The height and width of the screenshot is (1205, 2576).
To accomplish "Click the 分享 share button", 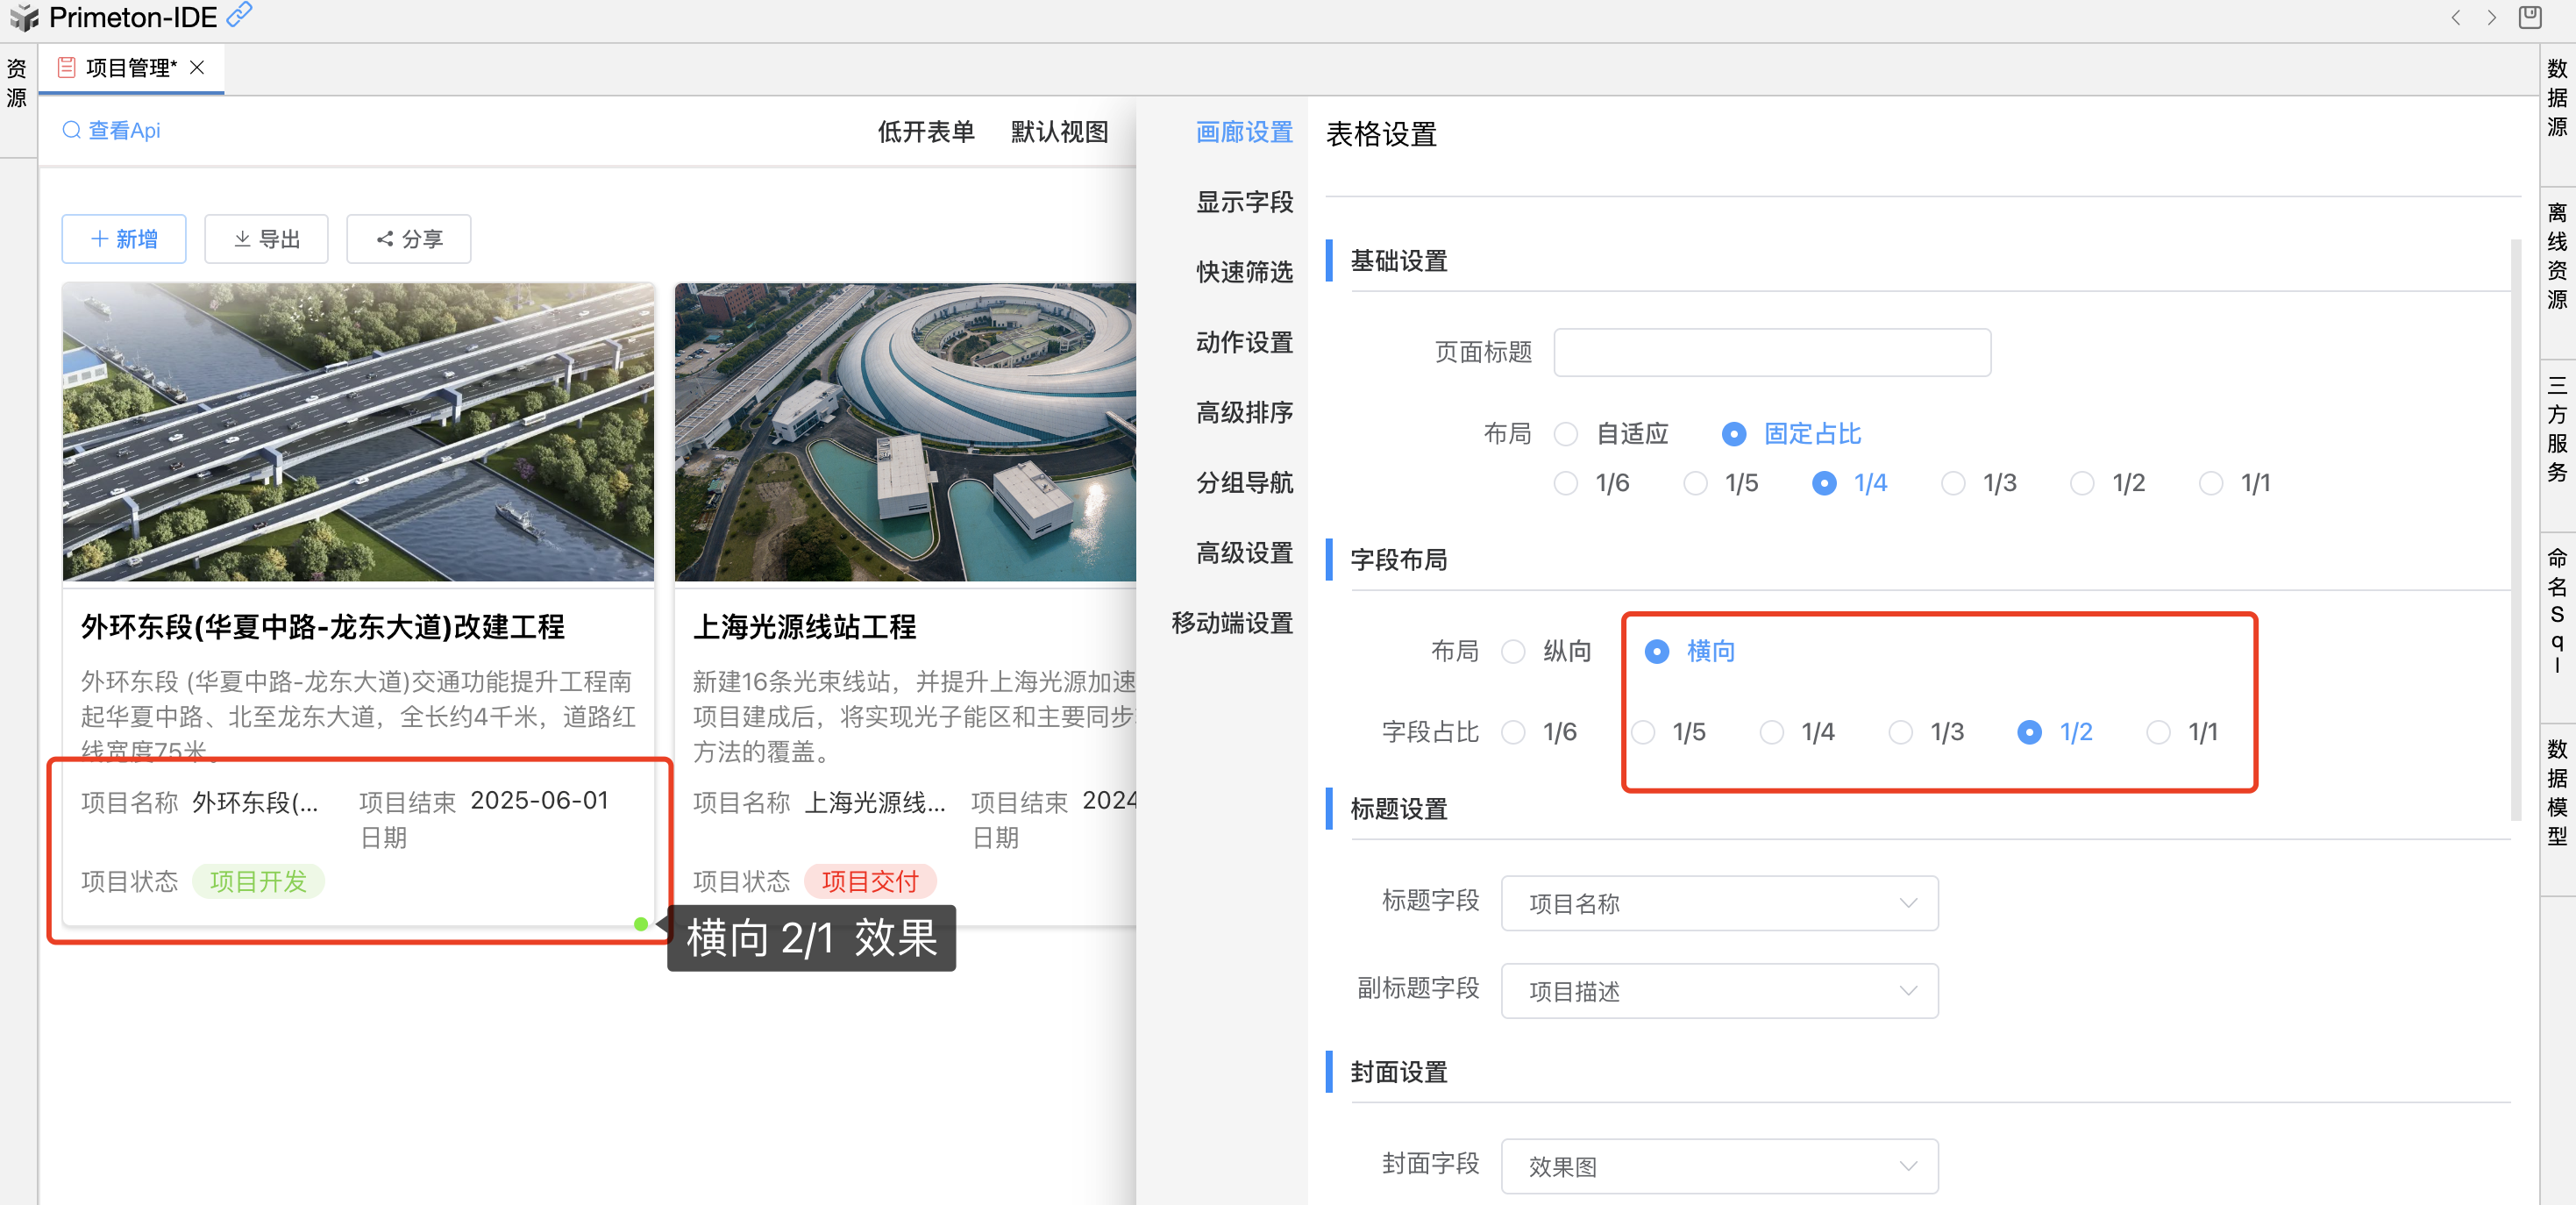I will pos(408,239).
